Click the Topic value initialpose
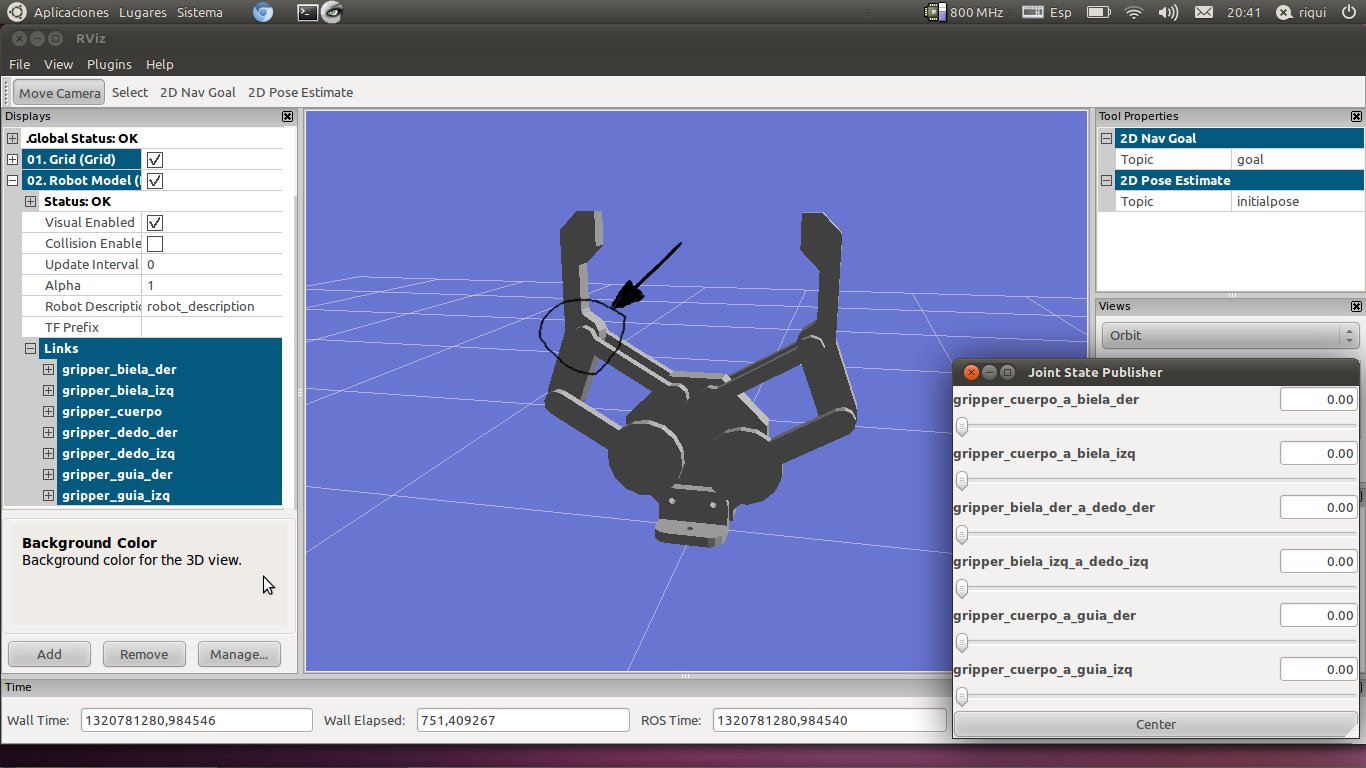 tap(1298, 201)
